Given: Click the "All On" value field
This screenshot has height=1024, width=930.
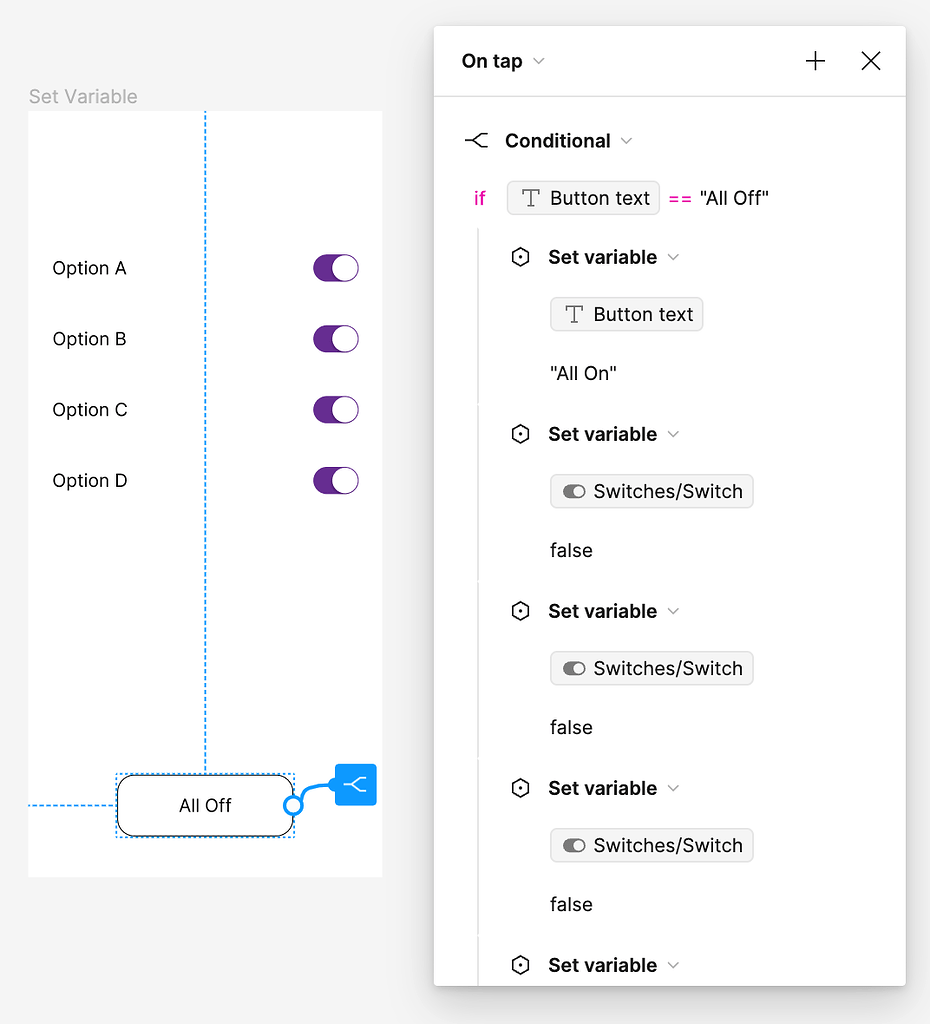Looking at the screenshot, I should [x=583, y=373].
